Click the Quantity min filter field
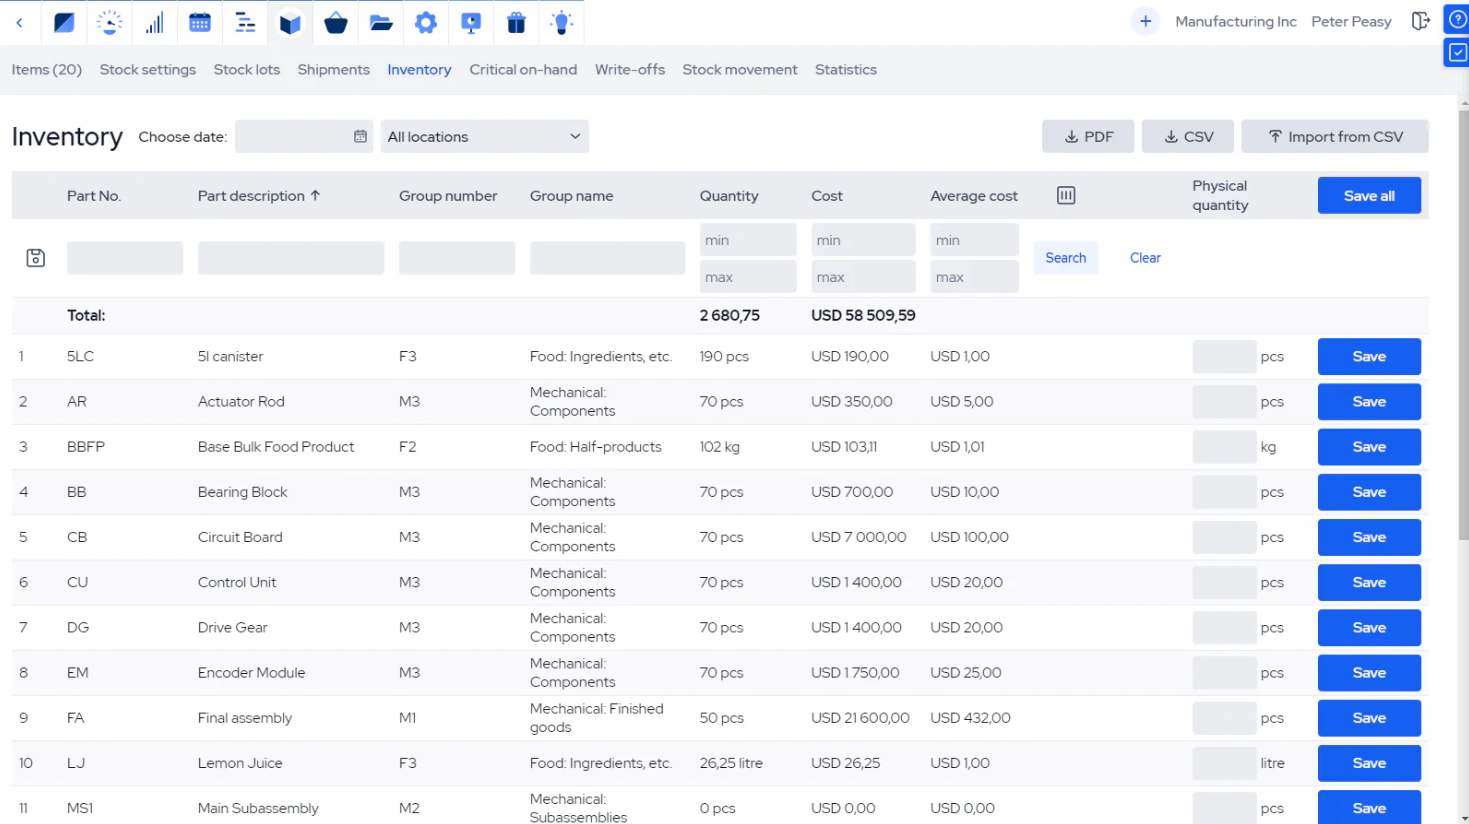 748,240
